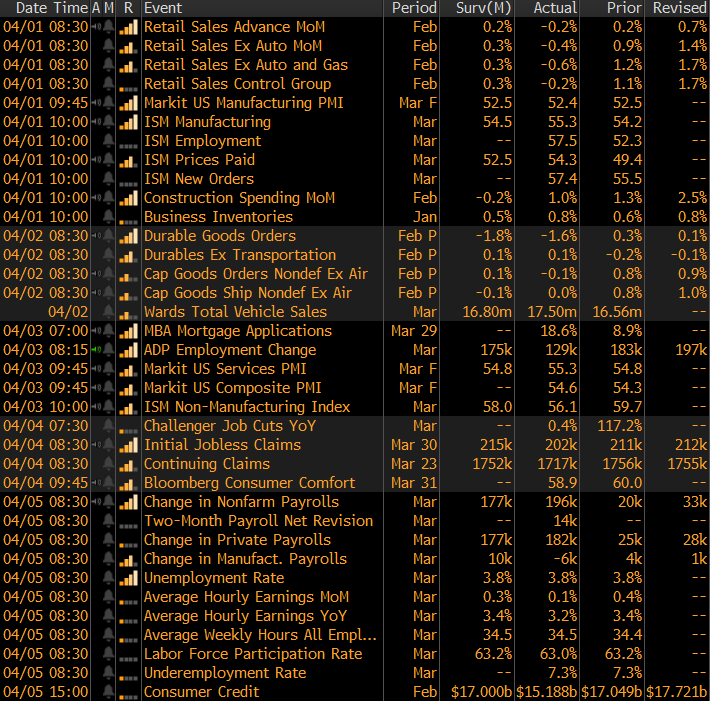Screen dimensions: 710x701
Task: Click relevance bars icon for Unemployment Rate
Action: 127,578
